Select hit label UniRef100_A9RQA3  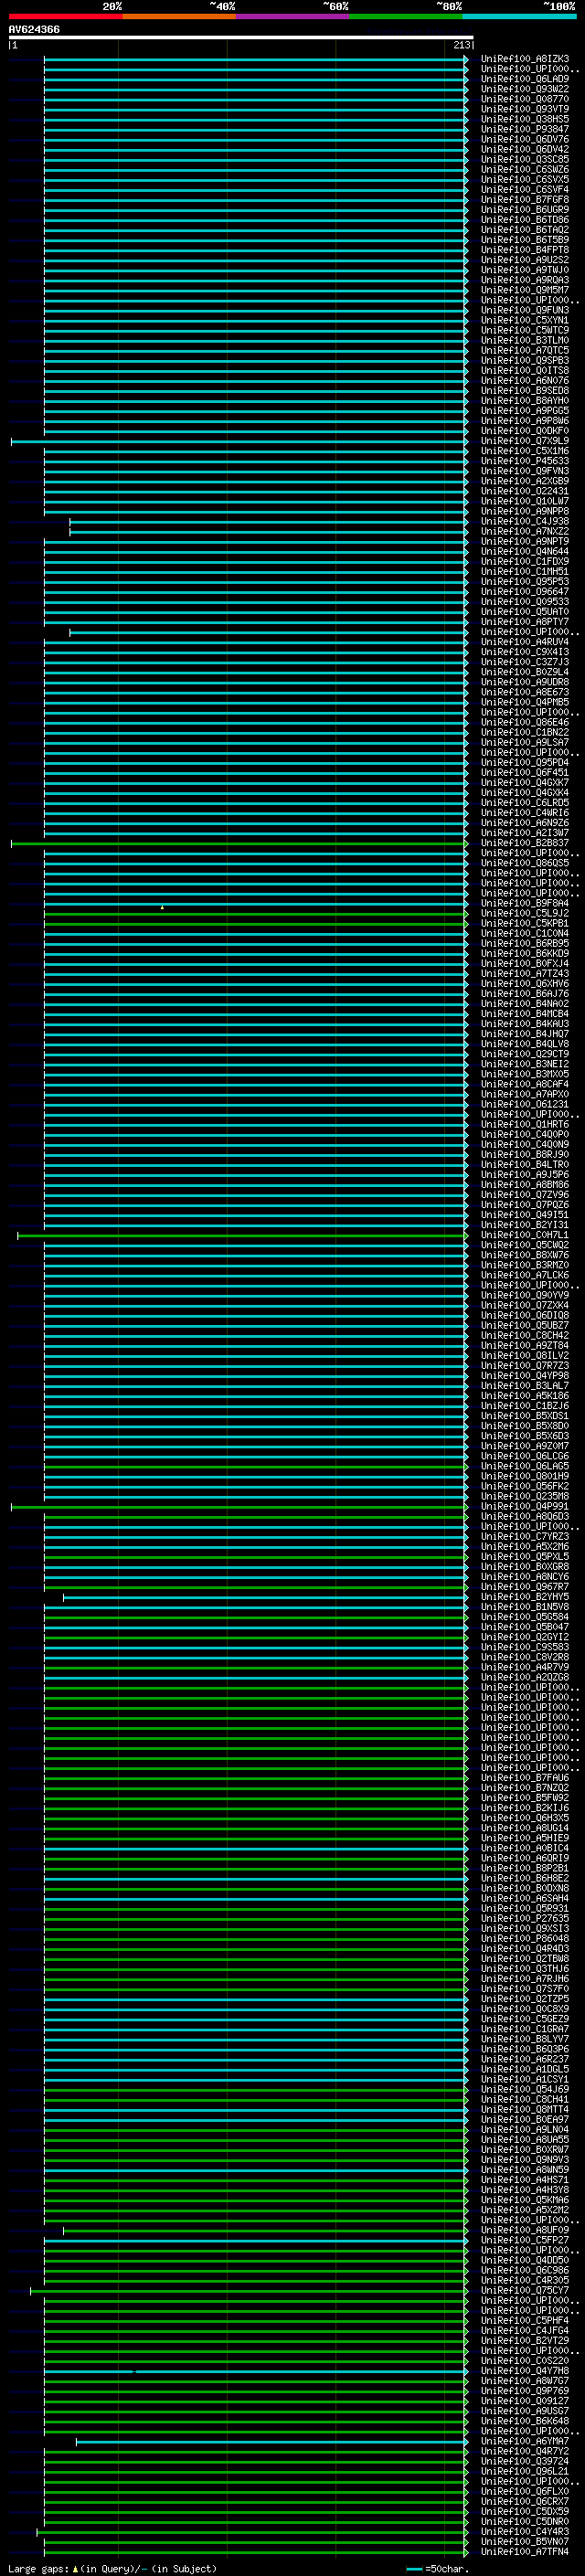click(x=525, y=280)
